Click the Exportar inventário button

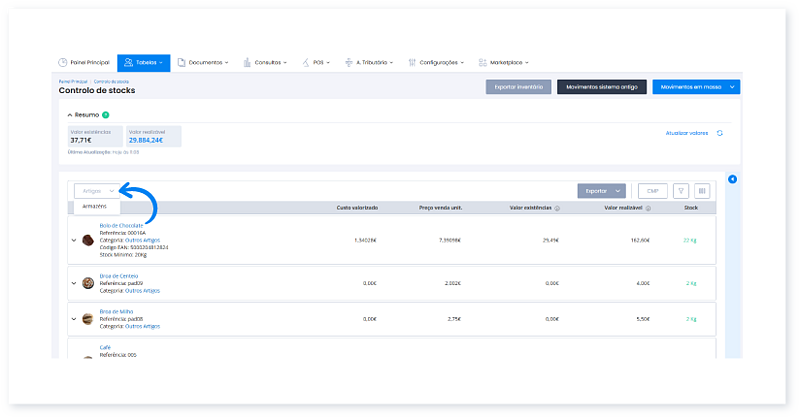click(x=518, y=87)
